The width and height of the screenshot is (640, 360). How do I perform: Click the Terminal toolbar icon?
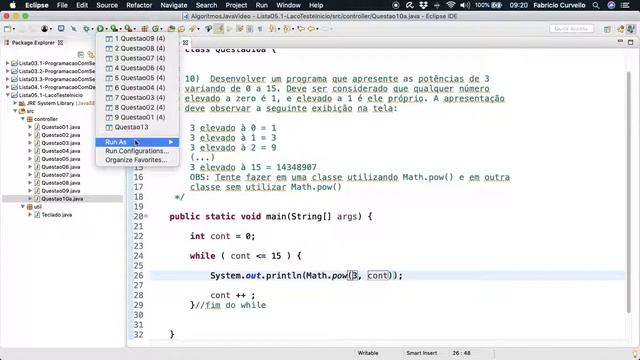(61, 29)
